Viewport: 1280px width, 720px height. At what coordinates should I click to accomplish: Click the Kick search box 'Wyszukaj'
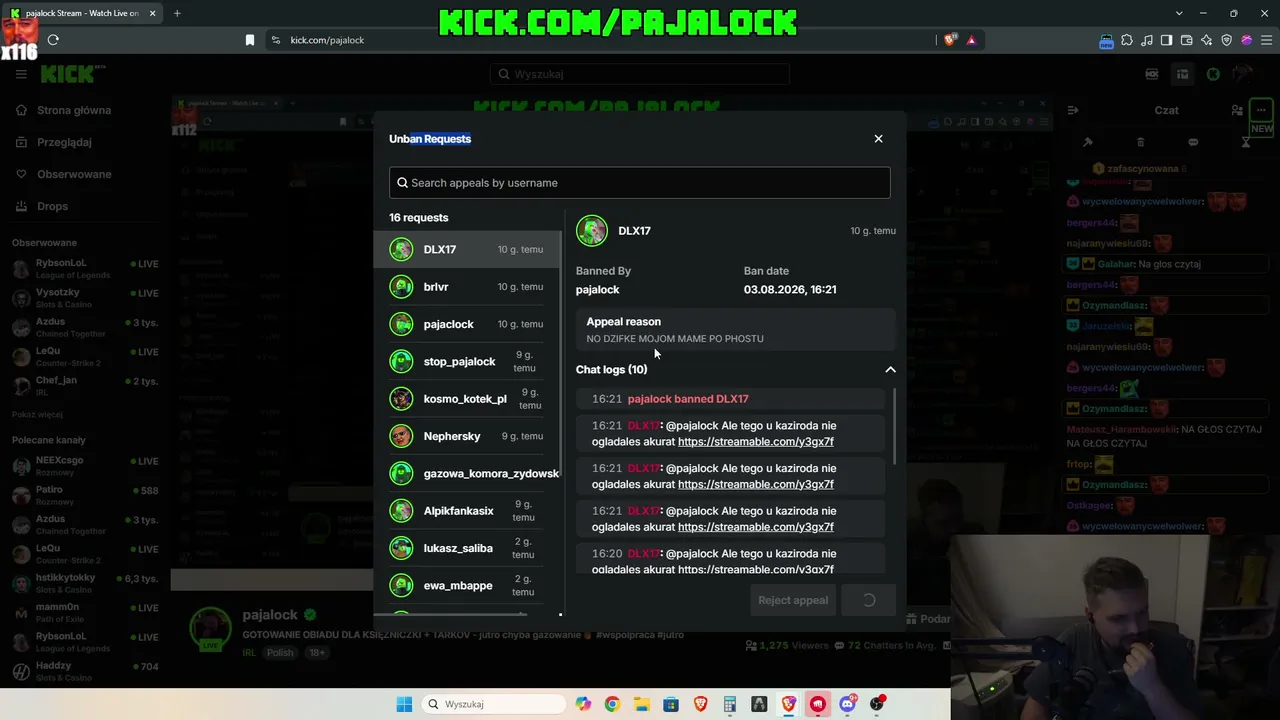tap(640, 74)
